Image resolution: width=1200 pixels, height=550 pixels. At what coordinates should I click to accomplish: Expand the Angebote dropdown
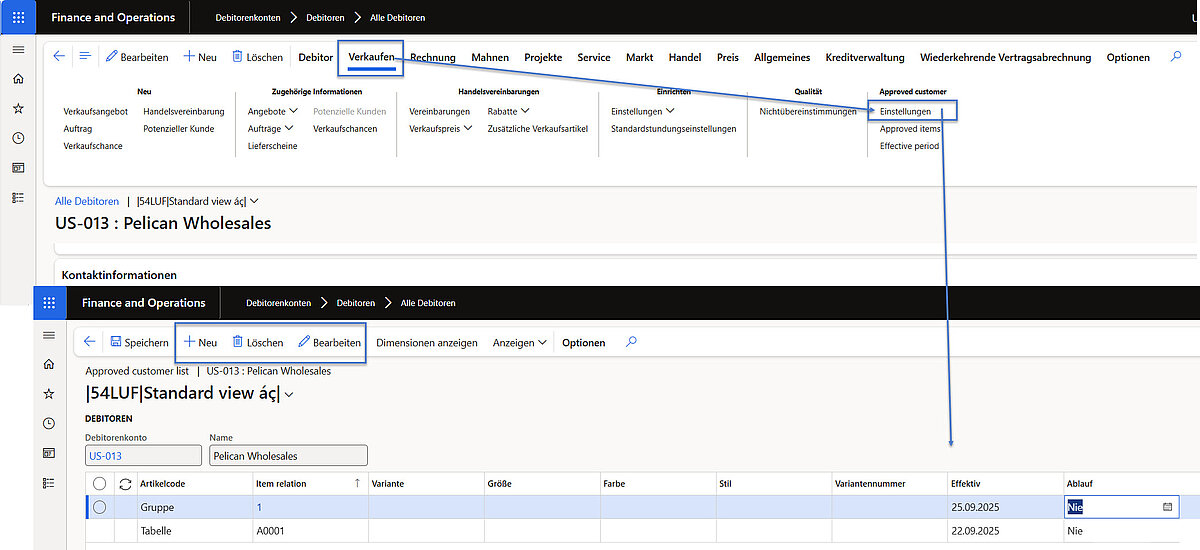271,111
